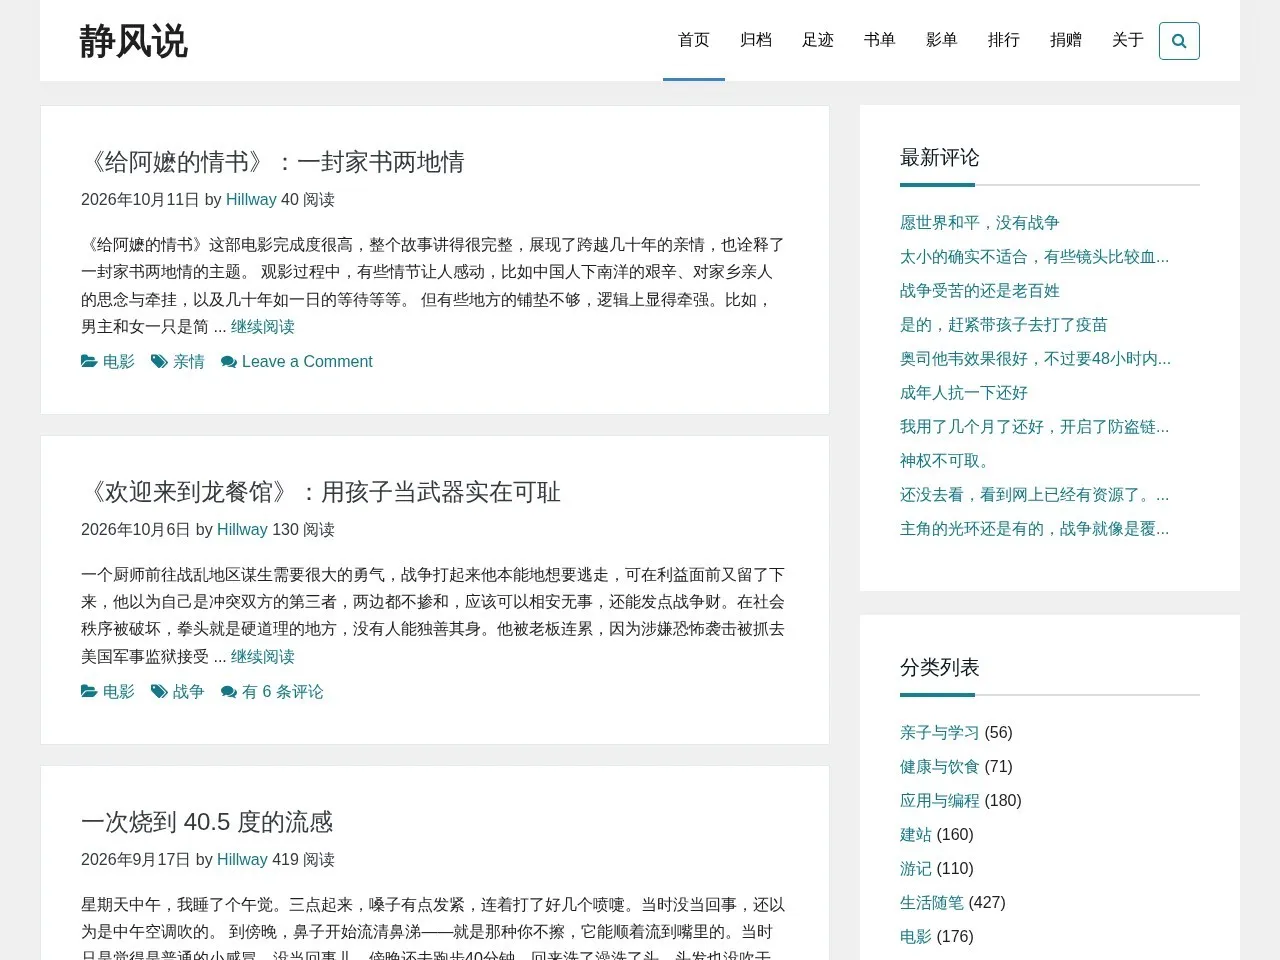Open the 健康与饮食 category
This screenshot has width=1280, height=960.
940,767
